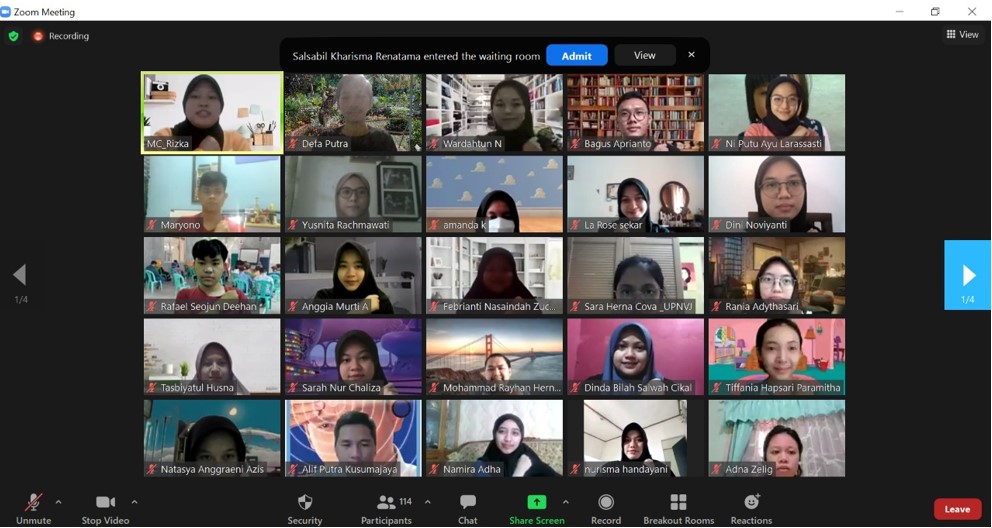Click the green encryption shield icon

[13, 36]
